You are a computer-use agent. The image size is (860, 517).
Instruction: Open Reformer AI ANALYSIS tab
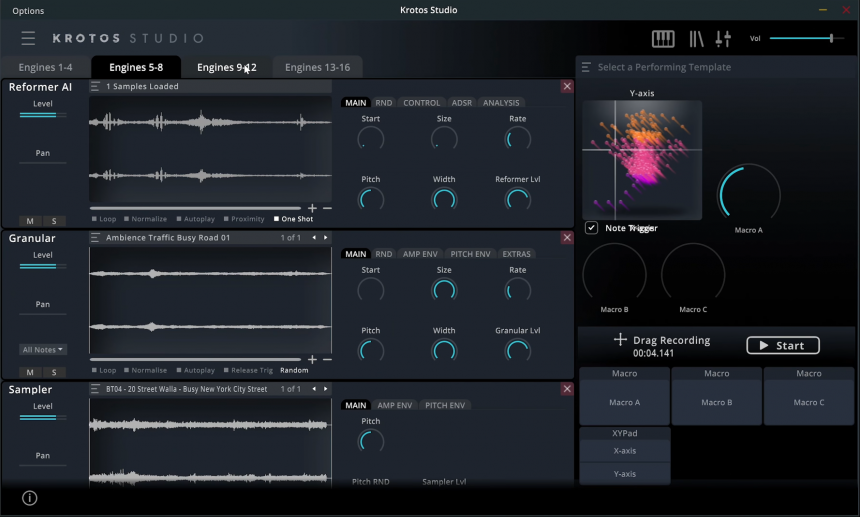coord(501,103)
